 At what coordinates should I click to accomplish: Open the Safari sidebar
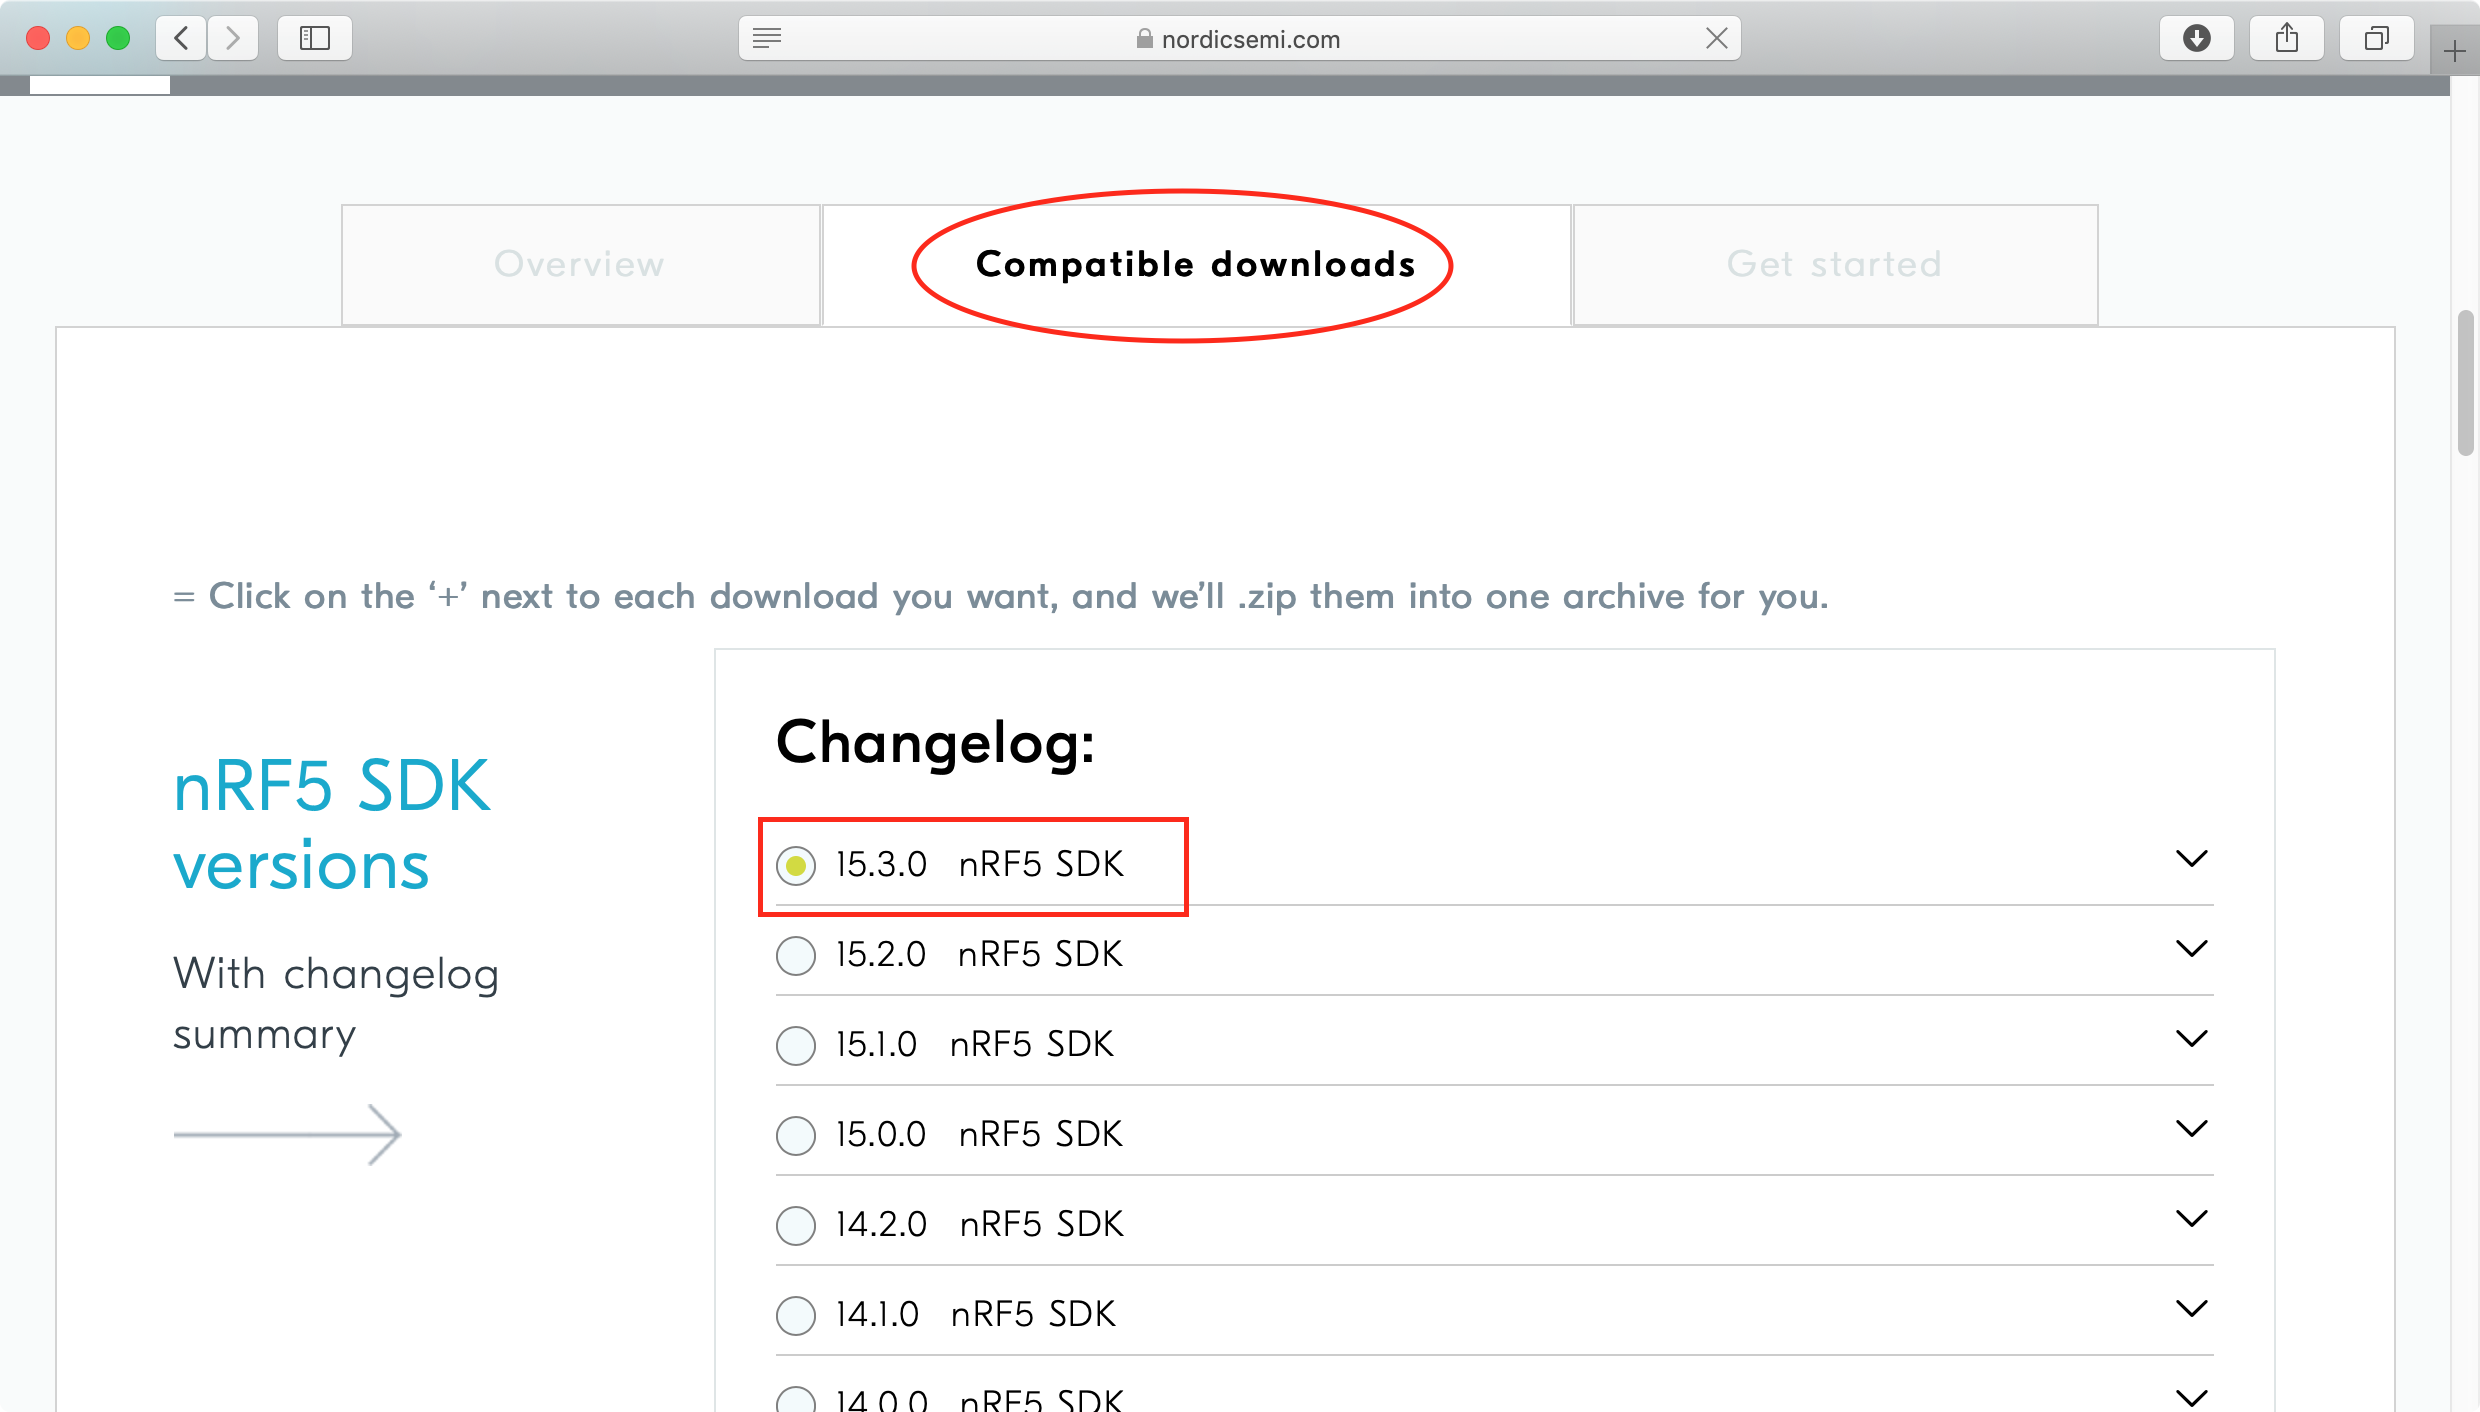[x=314, y=38]
